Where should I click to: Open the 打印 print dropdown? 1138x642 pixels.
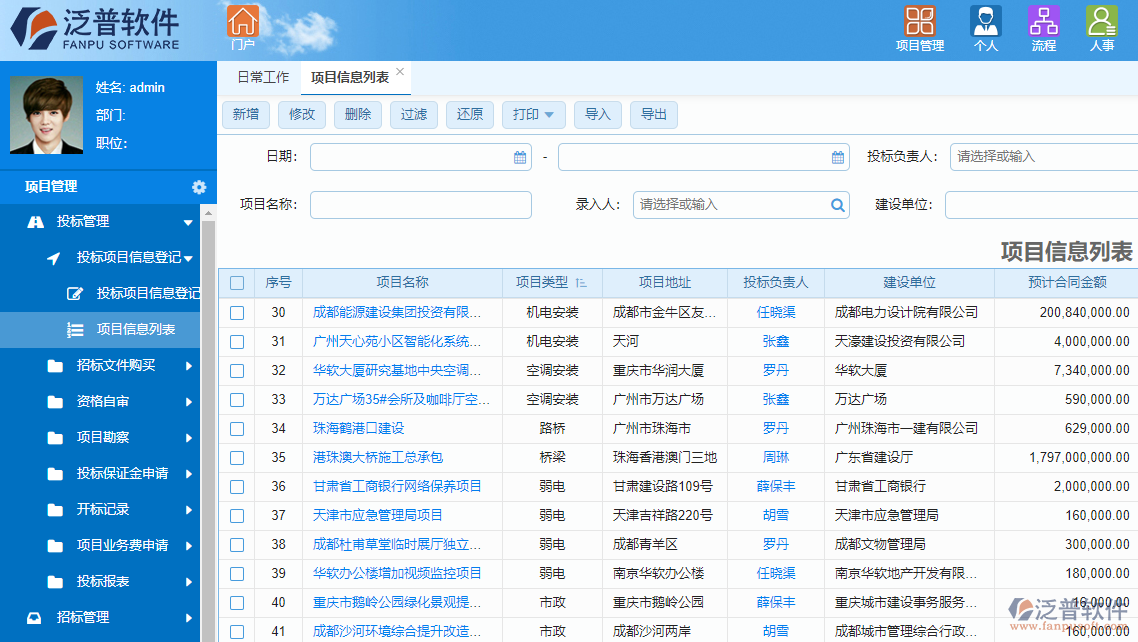point(533,114)
